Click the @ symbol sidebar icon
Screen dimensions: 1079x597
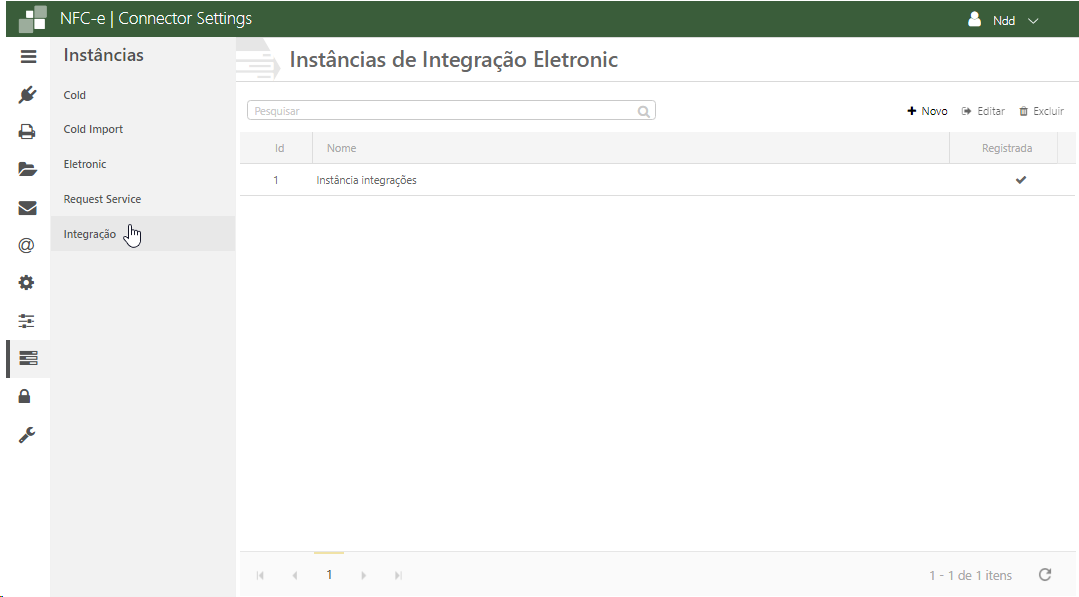point(28,245)
